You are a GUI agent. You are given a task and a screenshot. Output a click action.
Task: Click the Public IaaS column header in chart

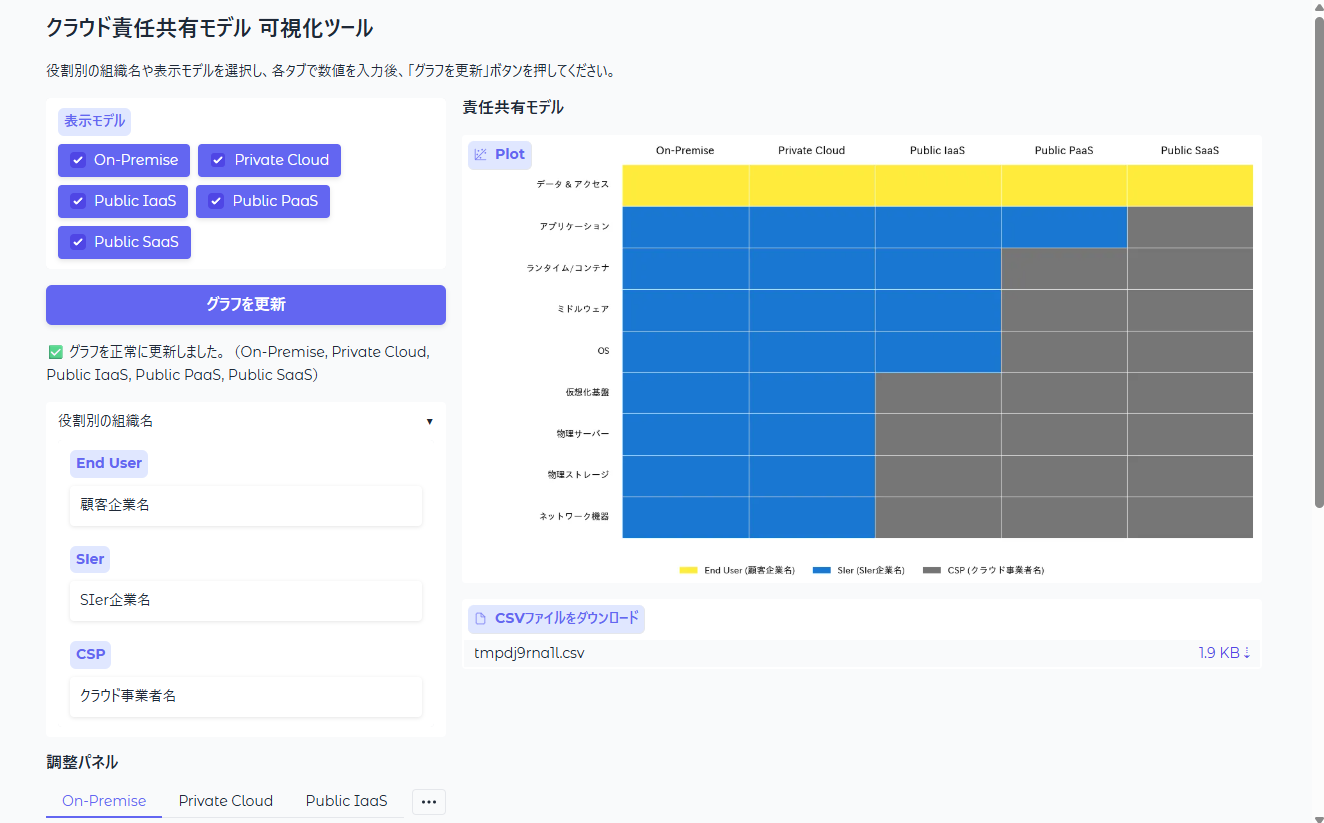click(937, 151)
